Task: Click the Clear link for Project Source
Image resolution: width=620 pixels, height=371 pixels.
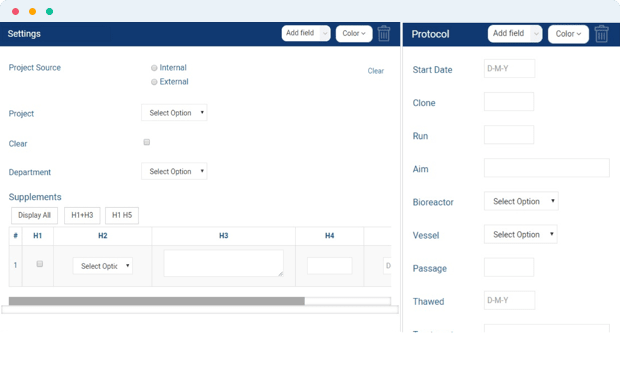Action: (x=376, y=71)
